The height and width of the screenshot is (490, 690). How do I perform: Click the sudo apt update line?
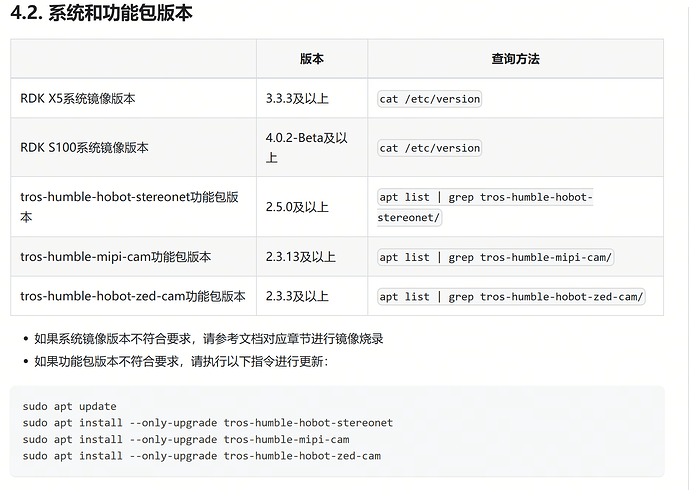(x=70, y=406)
